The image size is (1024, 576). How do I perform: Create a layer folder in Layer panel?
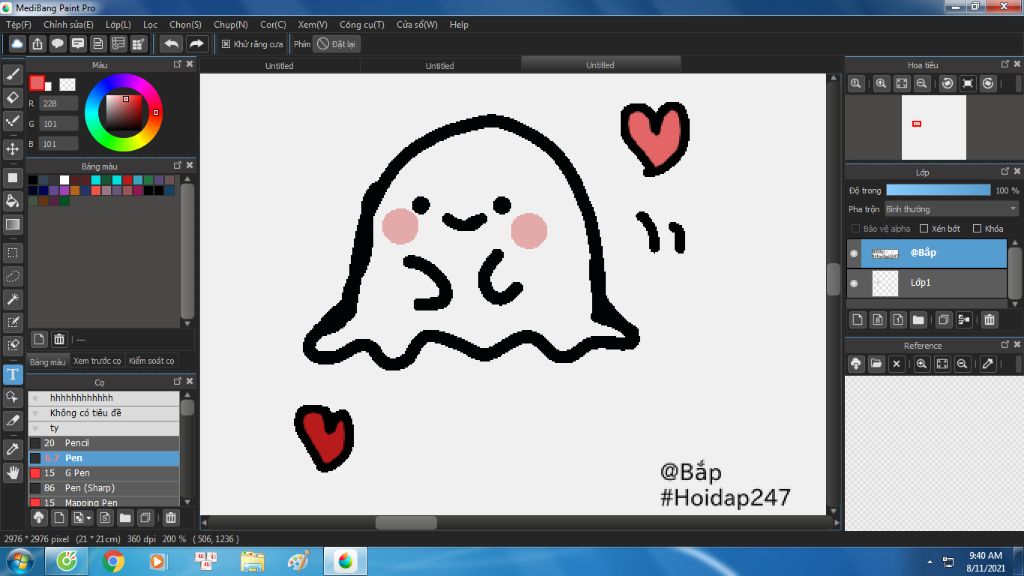(x=918, y=319)
